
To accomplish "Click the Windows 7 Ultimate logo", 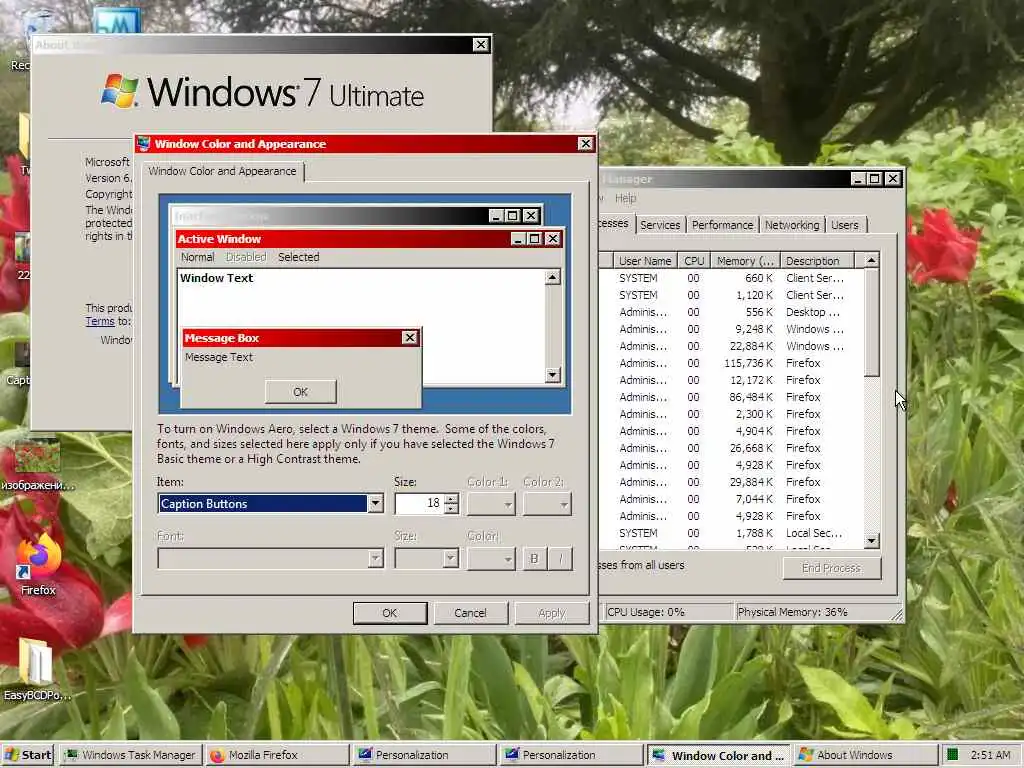I will [263, 91].
